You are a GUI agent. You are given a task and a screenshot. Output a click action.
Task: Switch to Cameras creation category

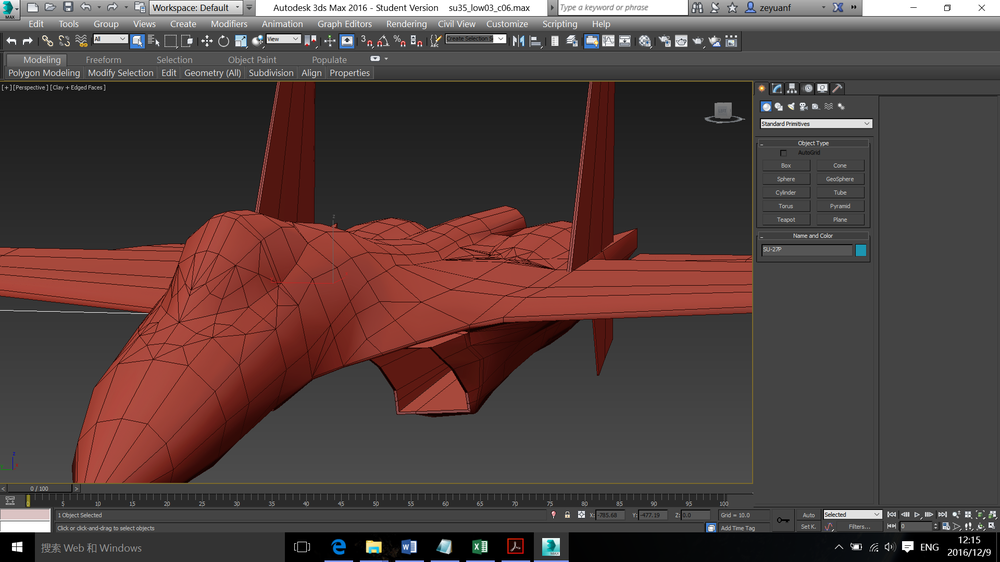coord(803,106)
